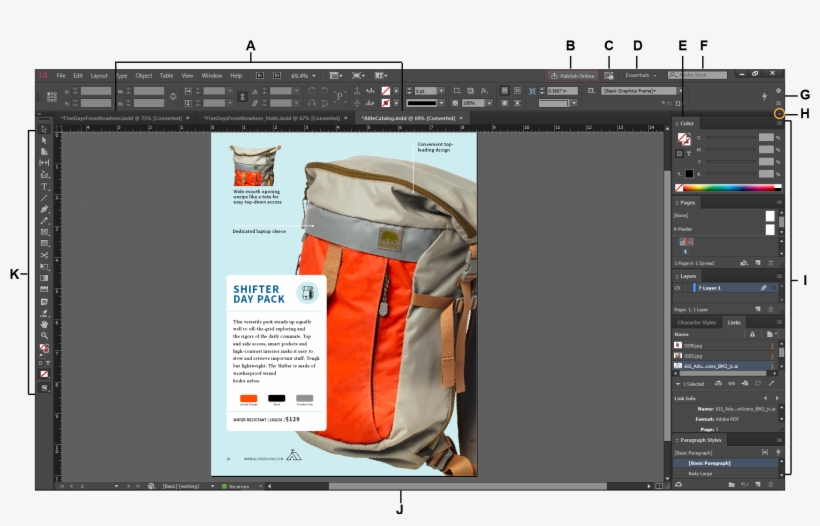The height and width of the screenshot is (526, 820).
Task: Click the GPU performance screen-mode icon
Action: tap(609, 76)
